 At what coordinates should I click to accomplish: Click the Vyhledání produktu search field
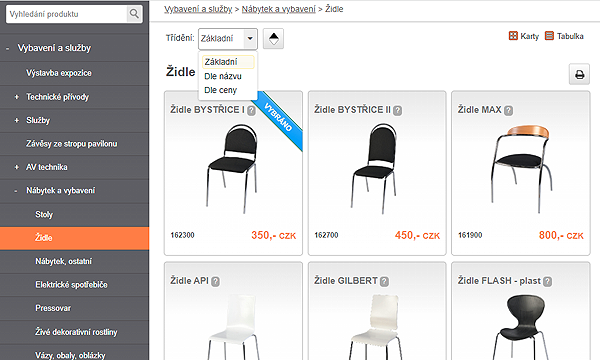pos(67,14)
